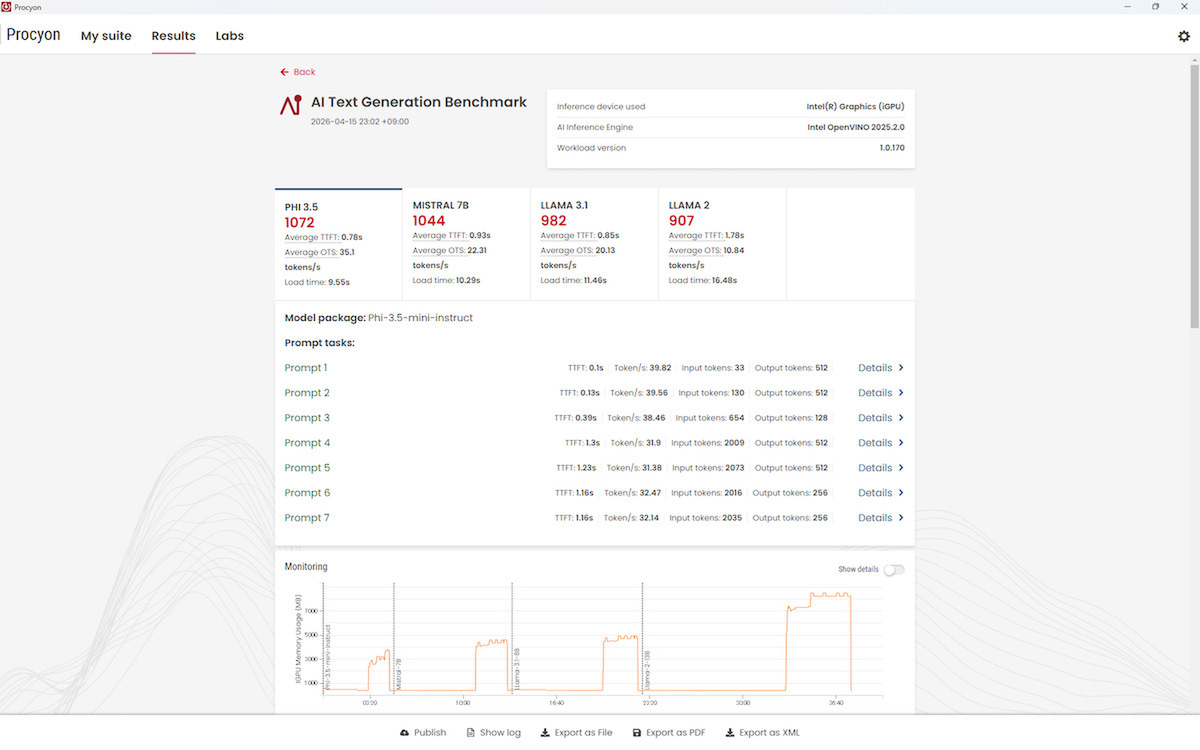Click Prompt 4 input tokens 2009 value
1200x750 pixels.
coord(735,443)
